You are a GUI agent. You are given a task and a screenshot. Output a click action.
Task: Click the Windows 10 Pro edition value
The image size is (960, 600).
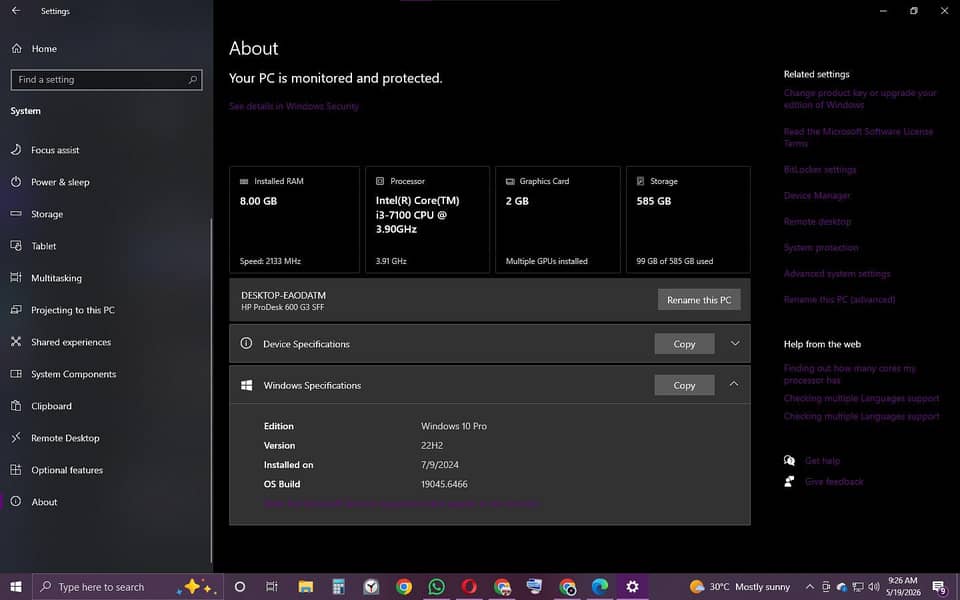[x=454, y=426]
